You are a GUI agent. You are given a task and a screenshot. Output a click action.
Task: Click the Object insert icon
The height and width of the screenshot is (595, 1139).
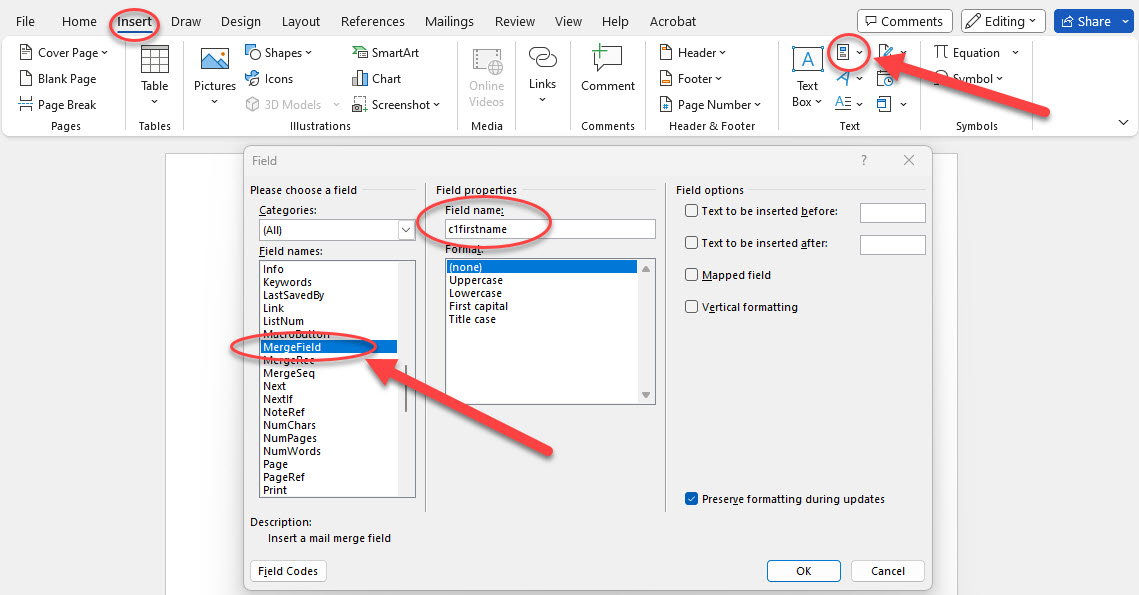884,104
